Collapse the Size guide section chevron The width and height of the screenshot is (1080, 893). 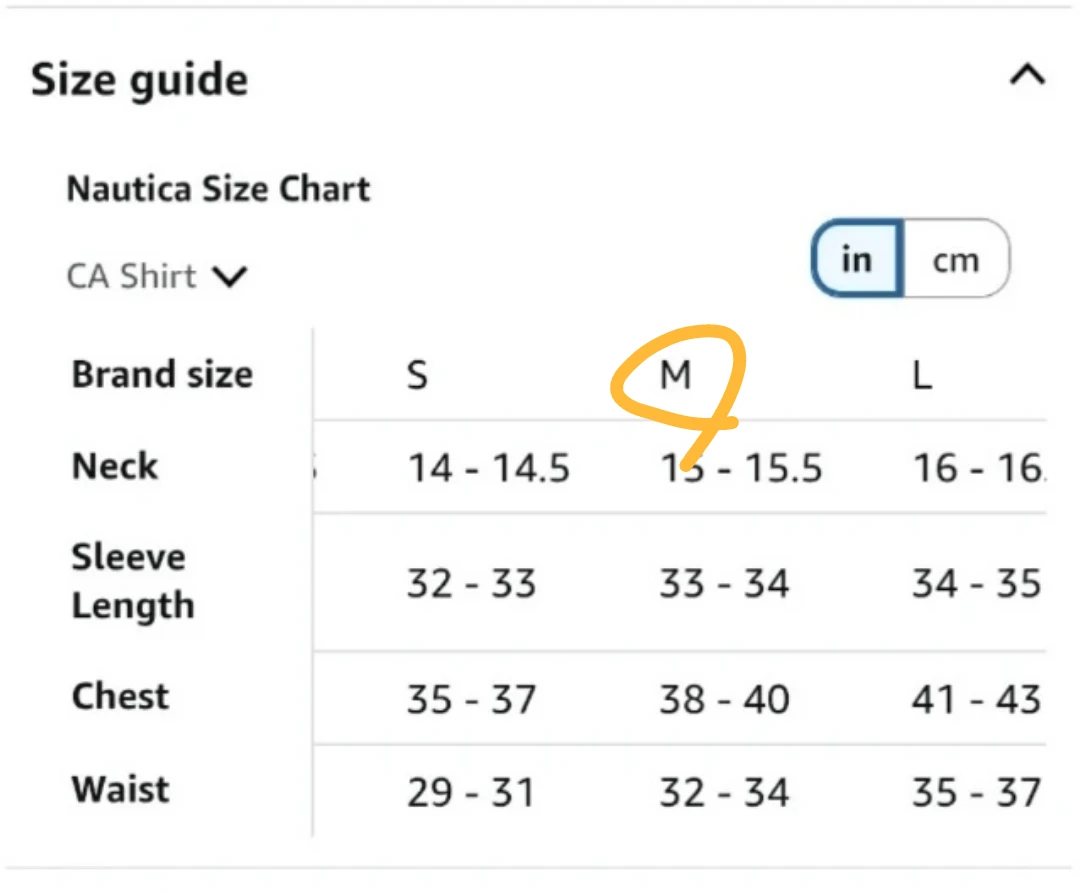tap(1027, 76)
